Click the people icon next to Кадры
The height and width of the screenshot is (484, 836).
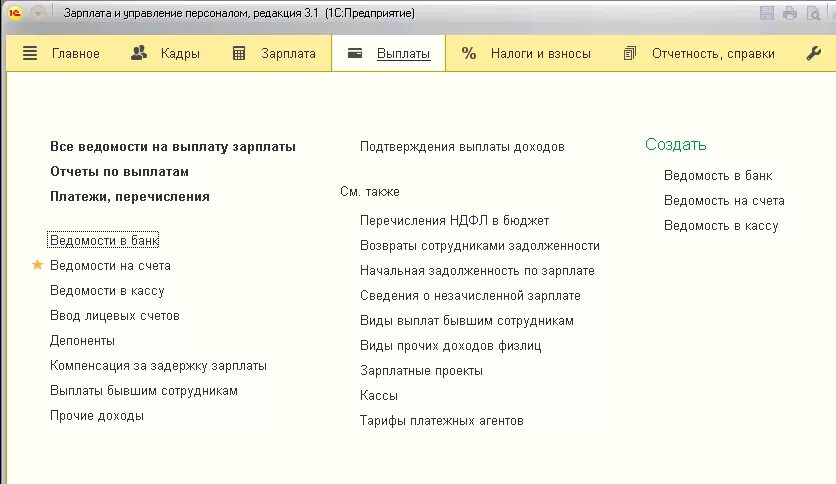point(139,53)
